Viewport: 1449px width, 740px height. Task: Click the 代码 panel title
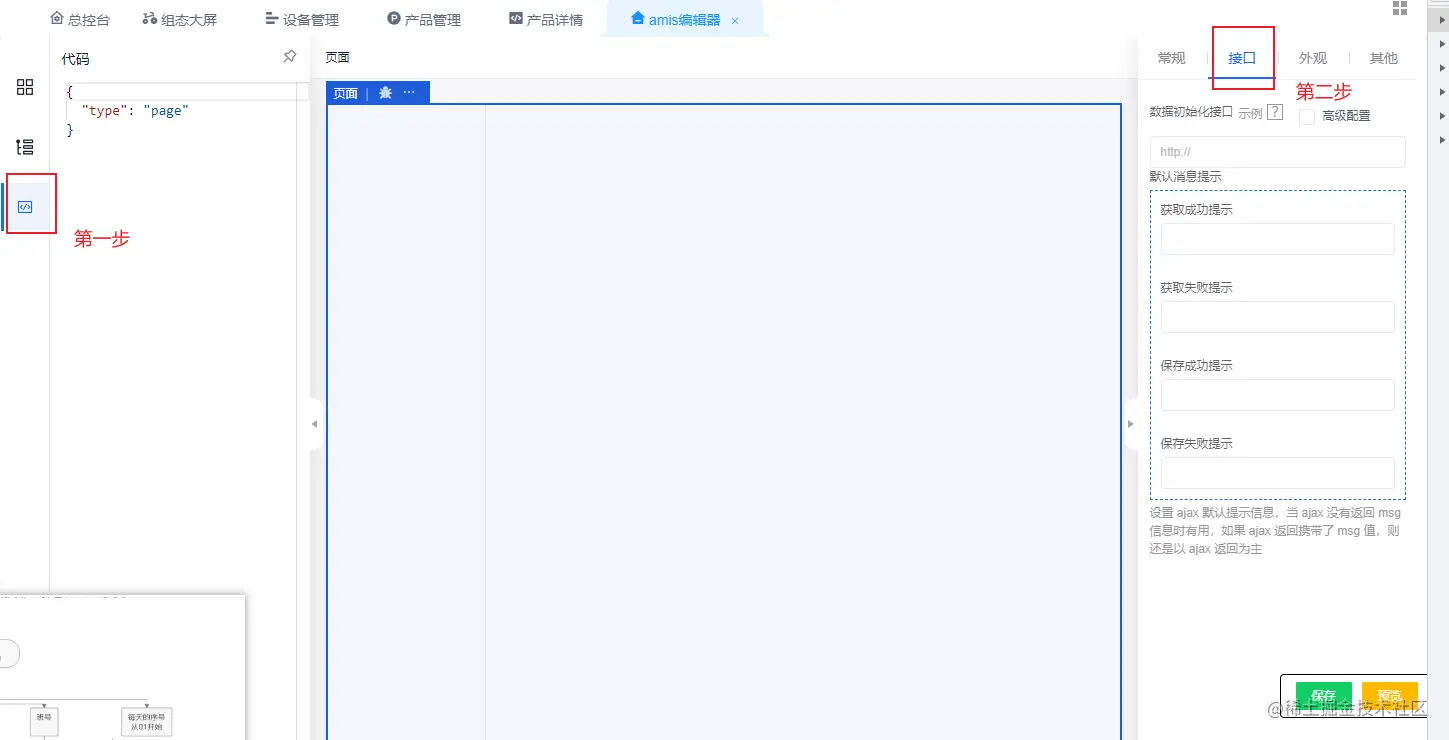(75, 59)
